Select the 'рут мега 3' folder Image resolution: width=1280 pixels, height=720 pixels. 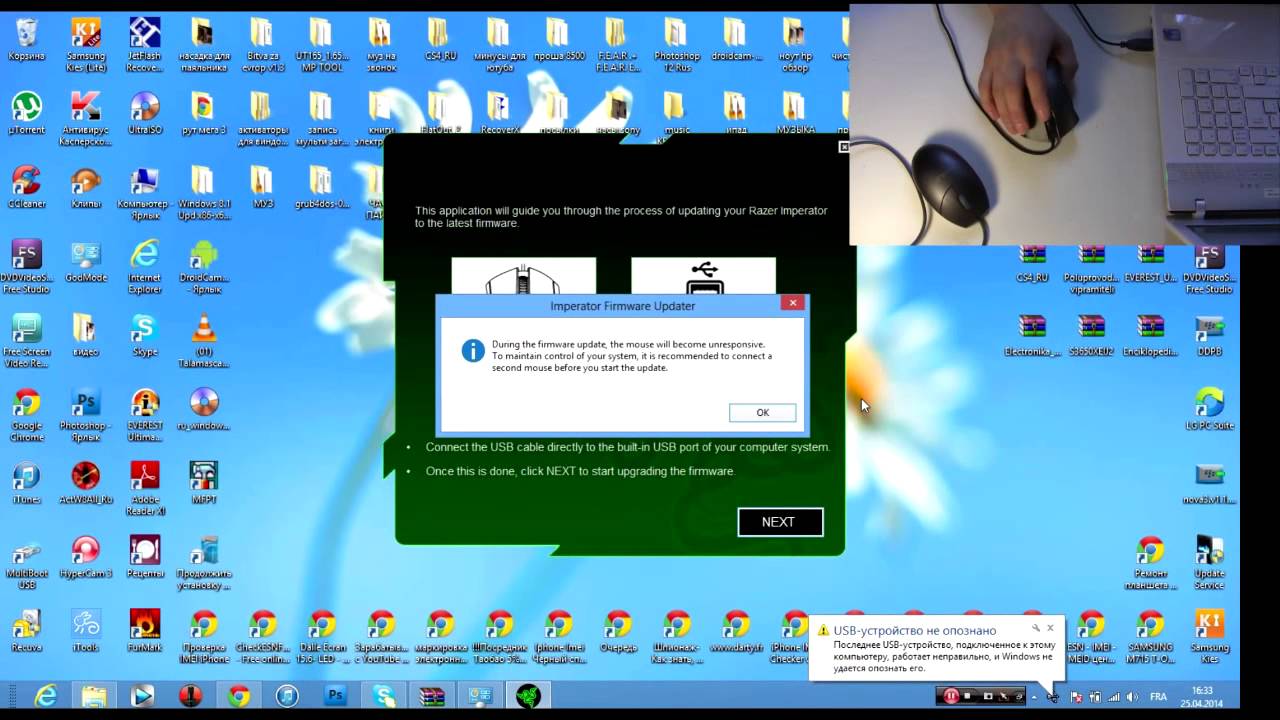[x=204, y=113]
